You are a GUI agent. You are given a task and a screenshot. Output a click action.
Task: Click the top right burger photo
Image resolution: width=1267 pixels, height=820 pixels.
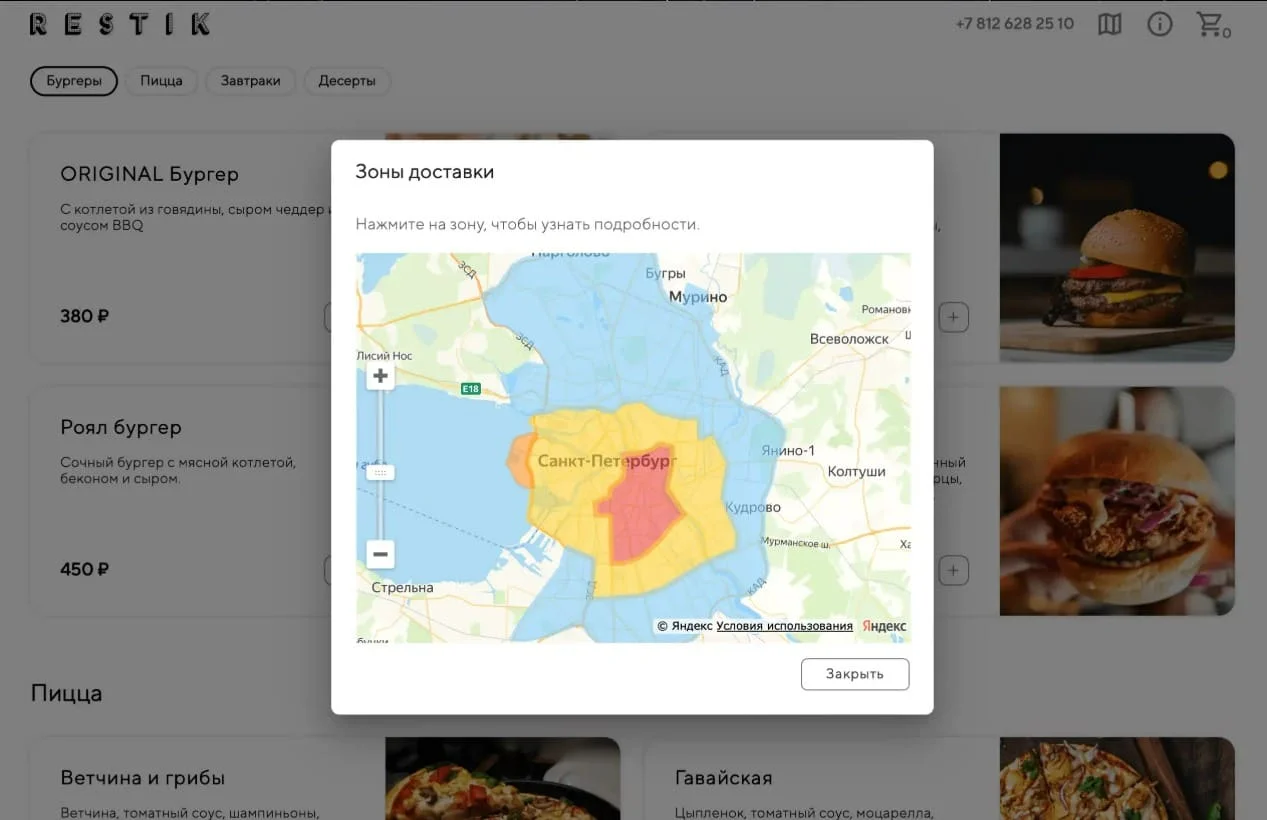coord(1117,248)
